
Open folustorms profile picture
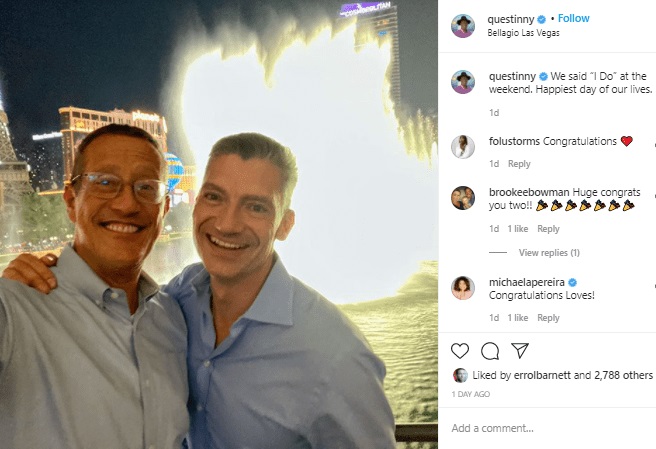tap(463, 147)
